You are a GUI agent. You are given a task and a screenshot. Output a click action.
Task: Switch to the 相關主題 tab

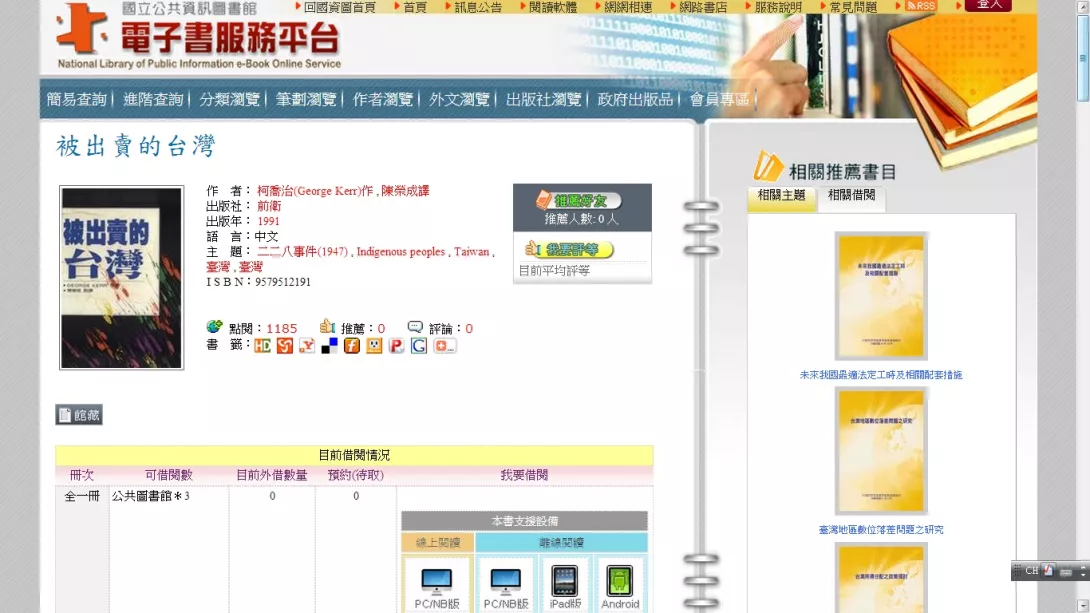click(x=781, y=197)
